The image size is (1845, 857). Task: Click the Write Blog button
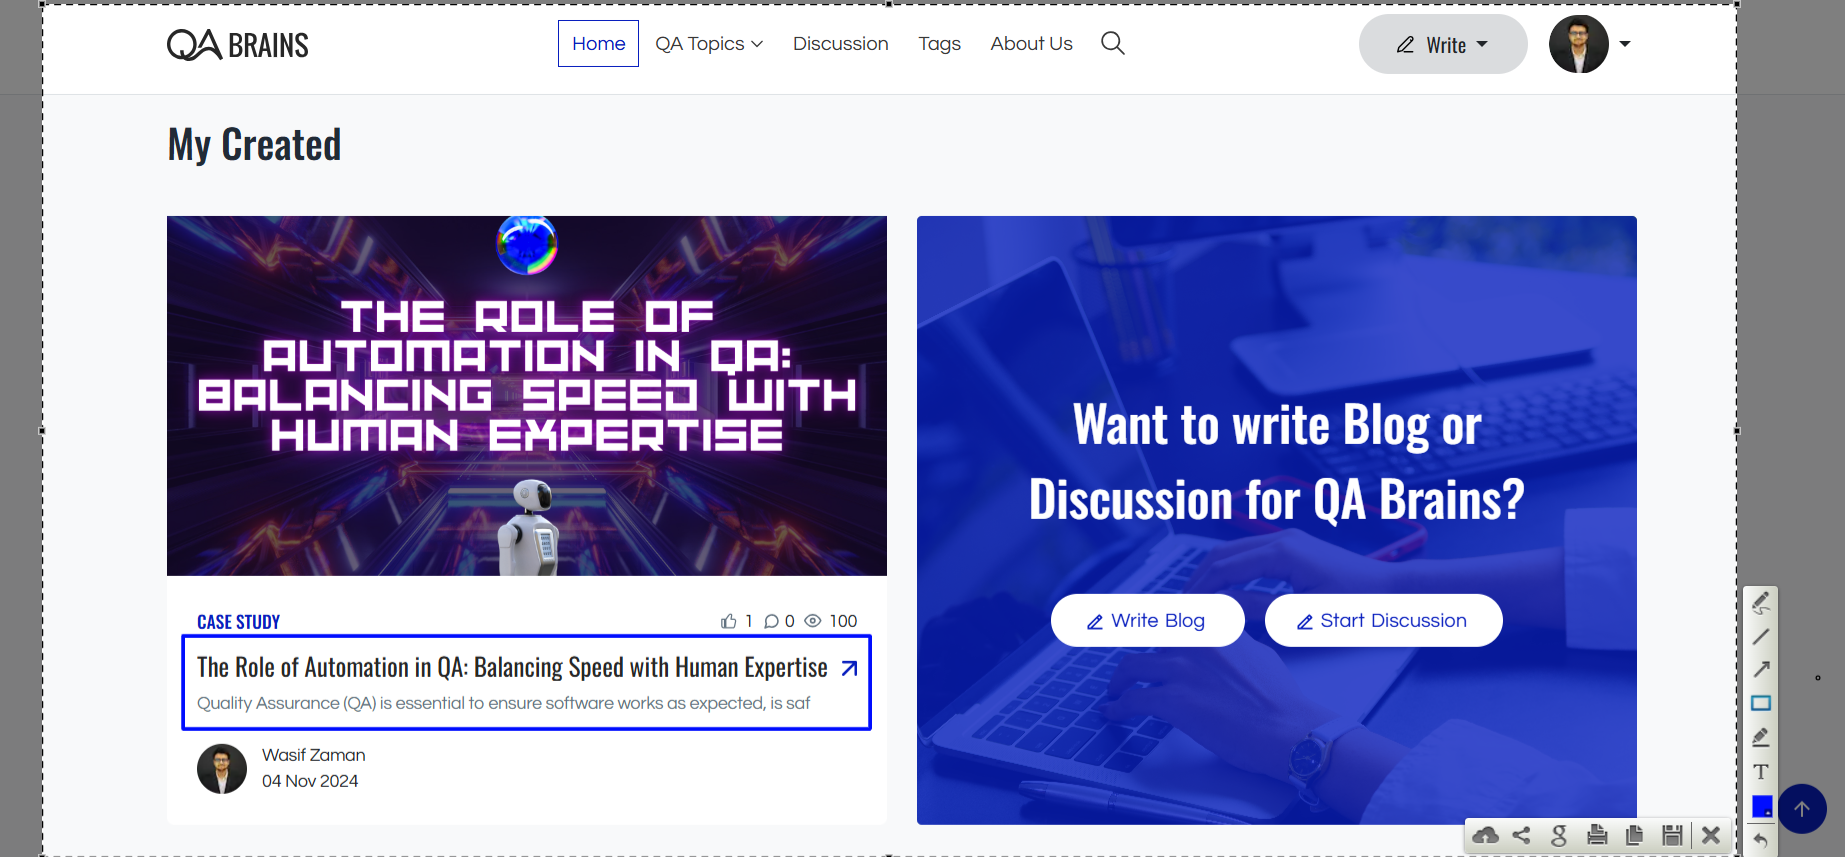[x=1147, y=621]
